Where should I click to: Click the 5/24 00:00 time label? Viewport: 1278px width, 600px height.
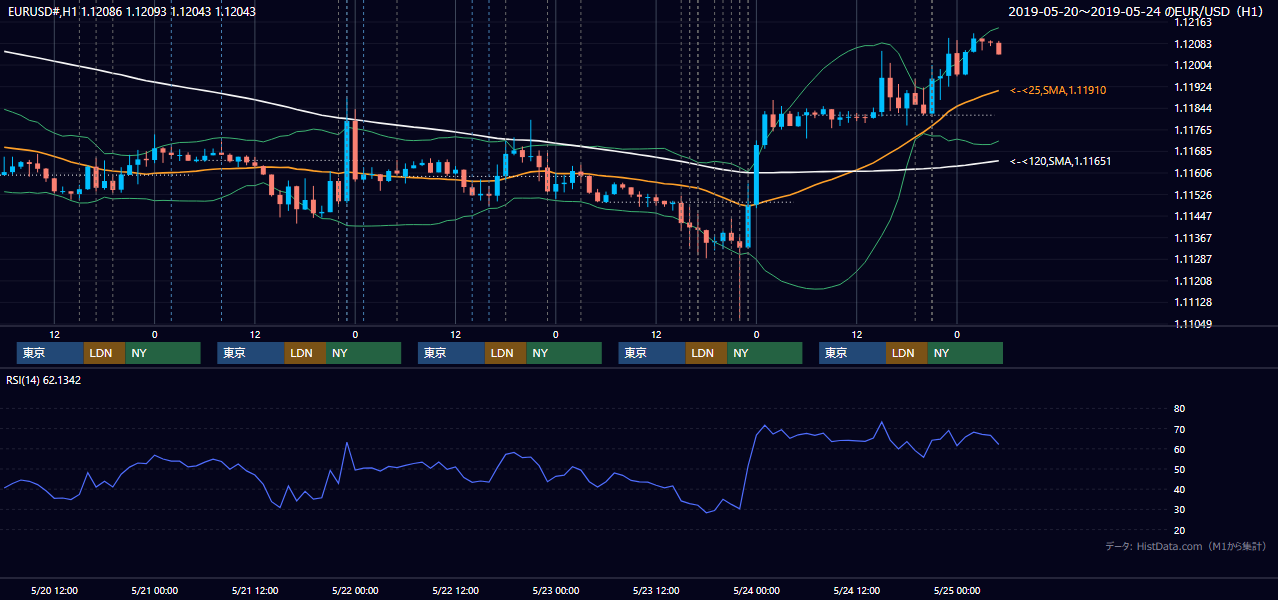coord(756,590)
